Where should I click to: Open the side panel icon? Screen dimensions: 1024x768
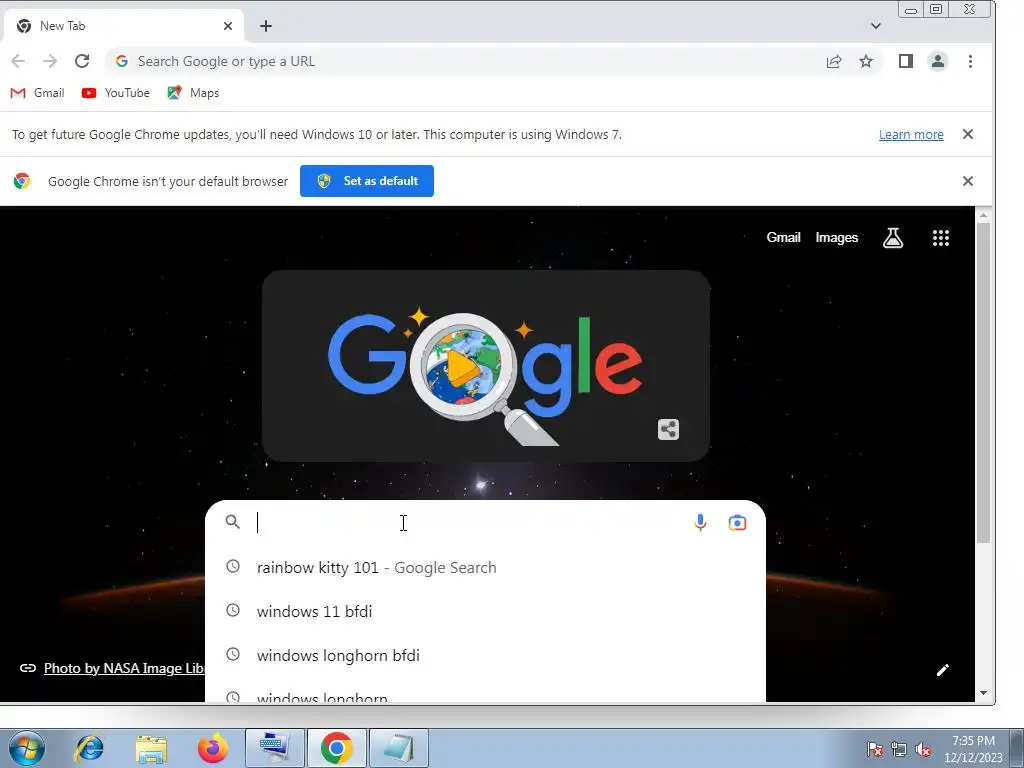[x=906, y=61]
